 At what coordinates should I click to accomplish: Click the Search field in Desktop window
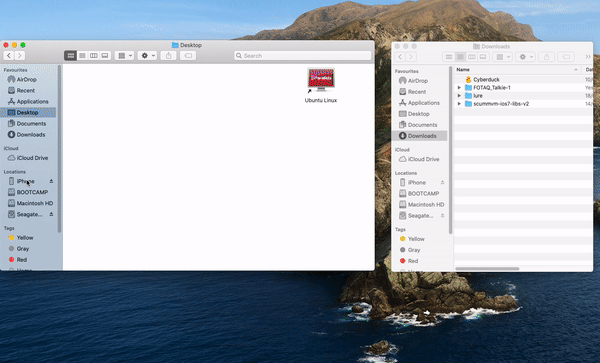tap(303, 55)
